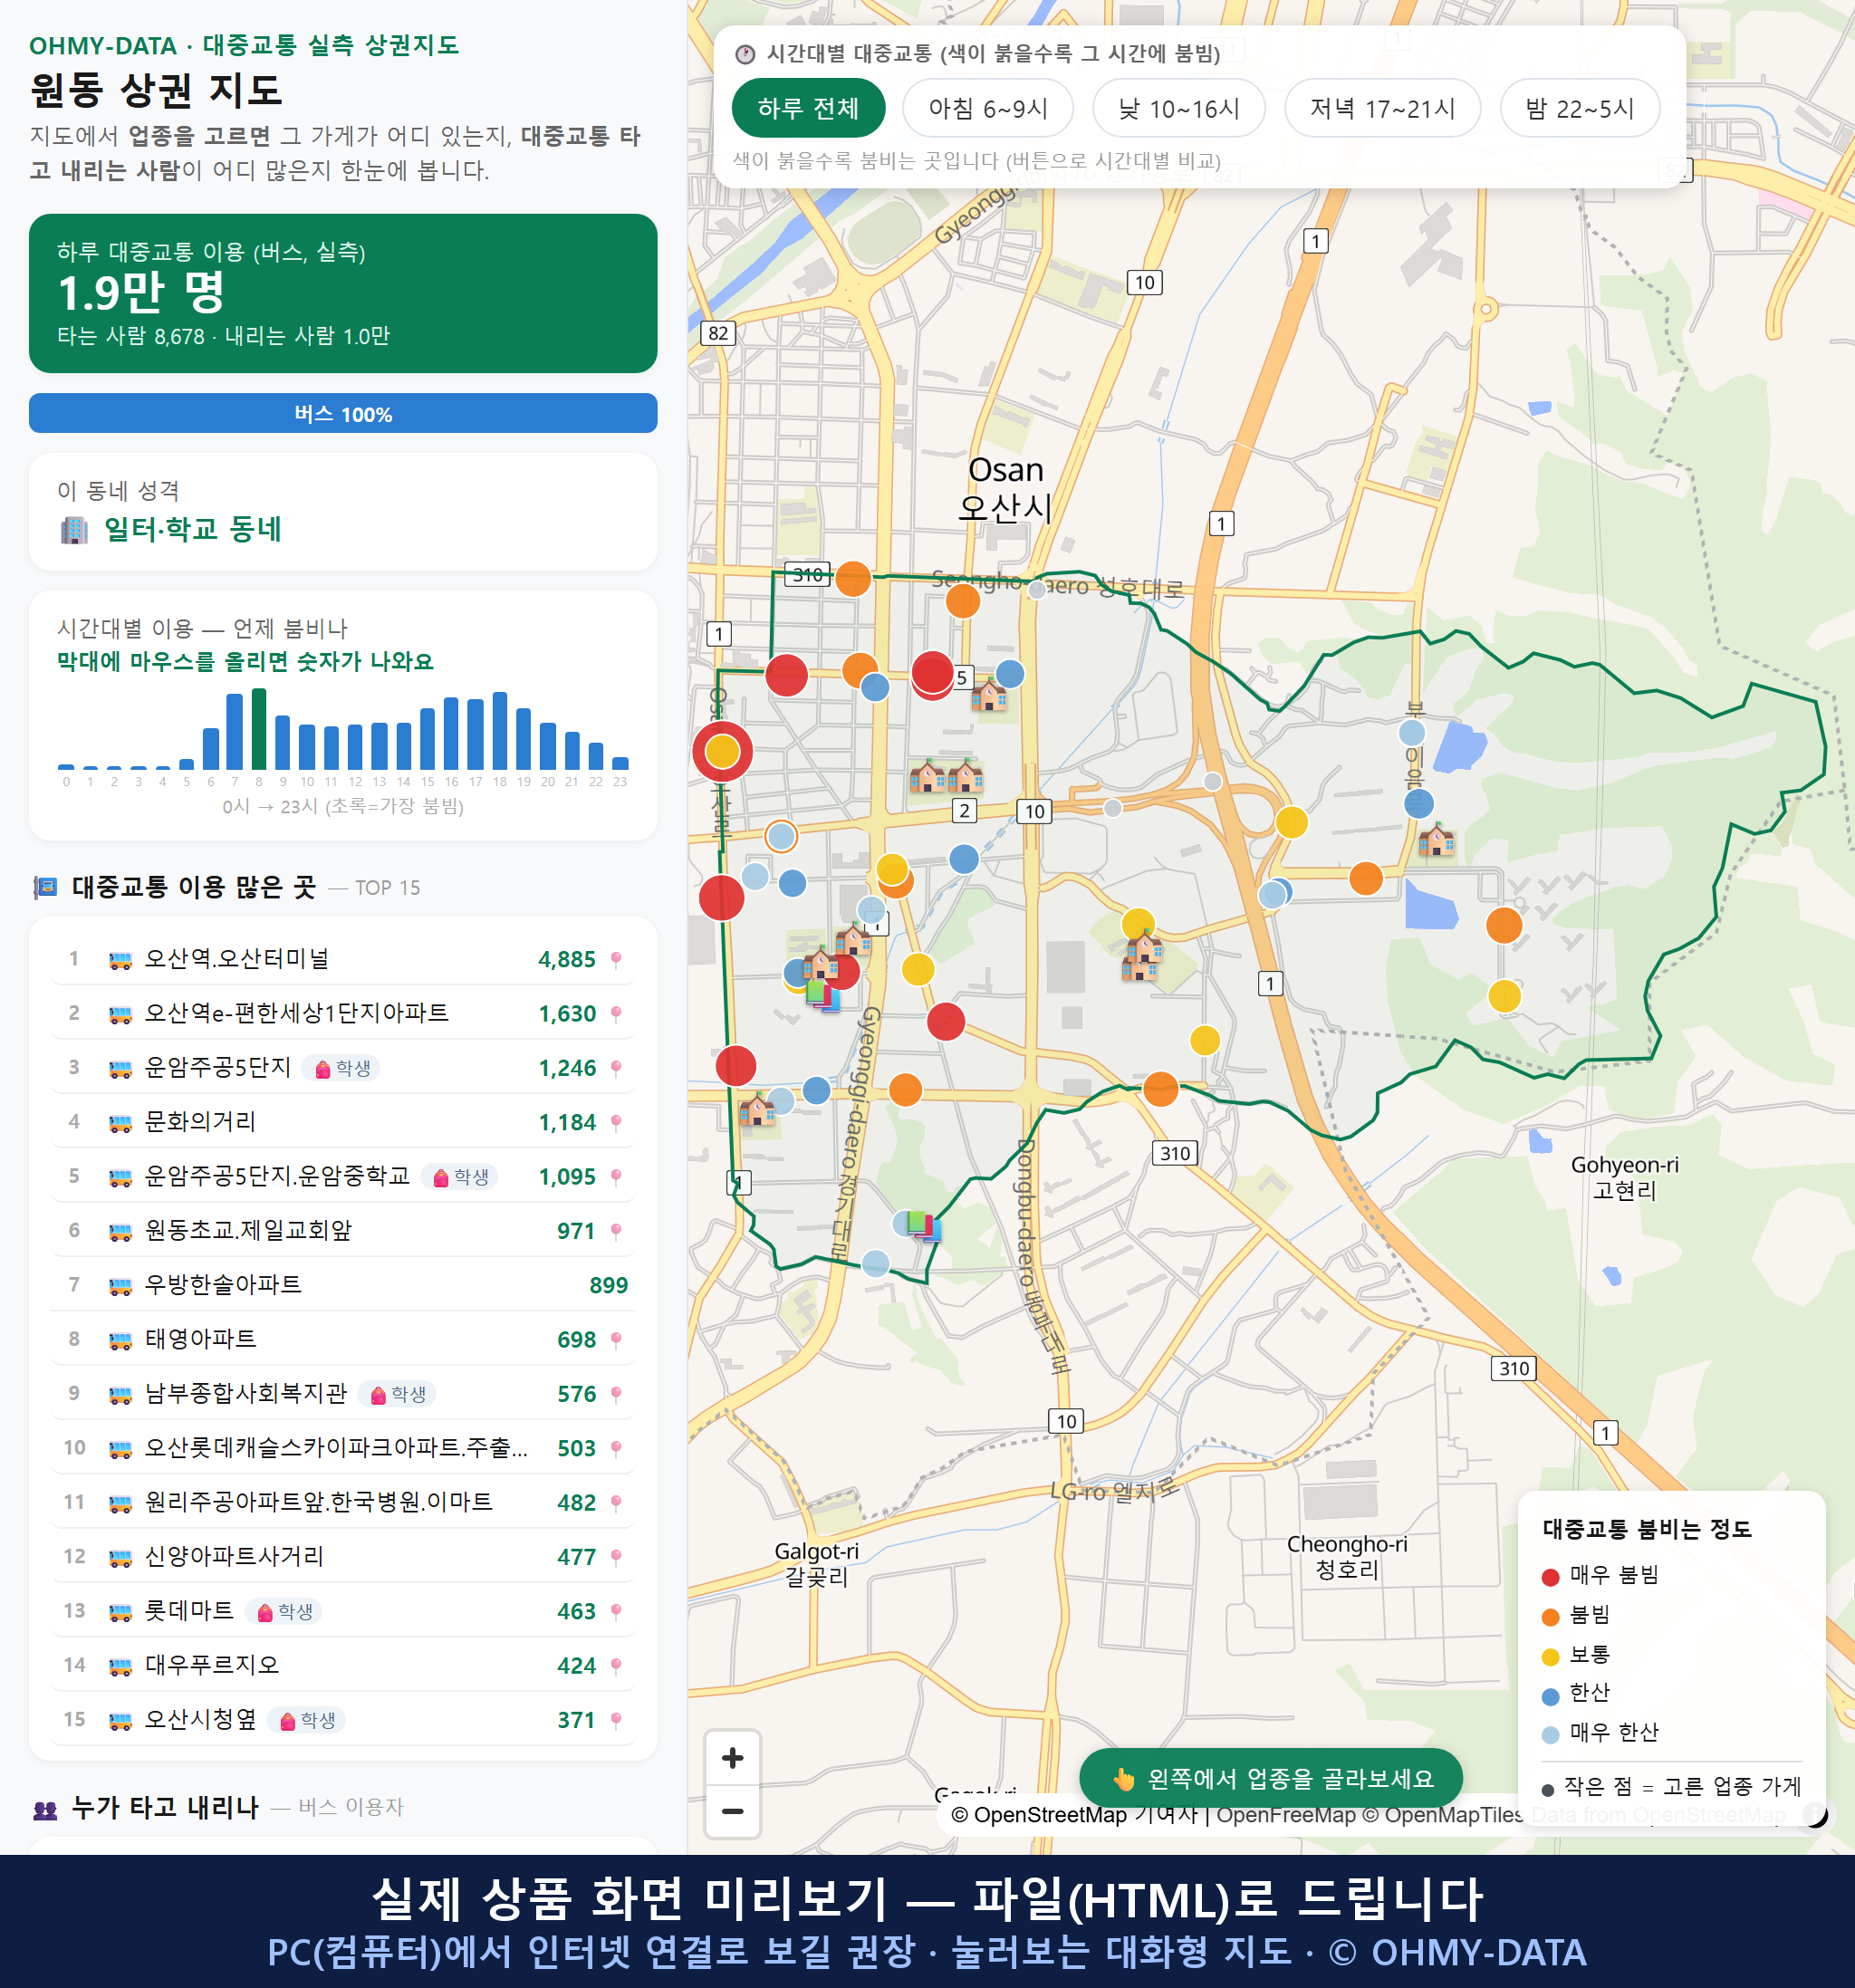Click the 보통 yellow legend swatch
The width and height of the screenshot is (1855, 1988).
[x=1550, y=1657]
